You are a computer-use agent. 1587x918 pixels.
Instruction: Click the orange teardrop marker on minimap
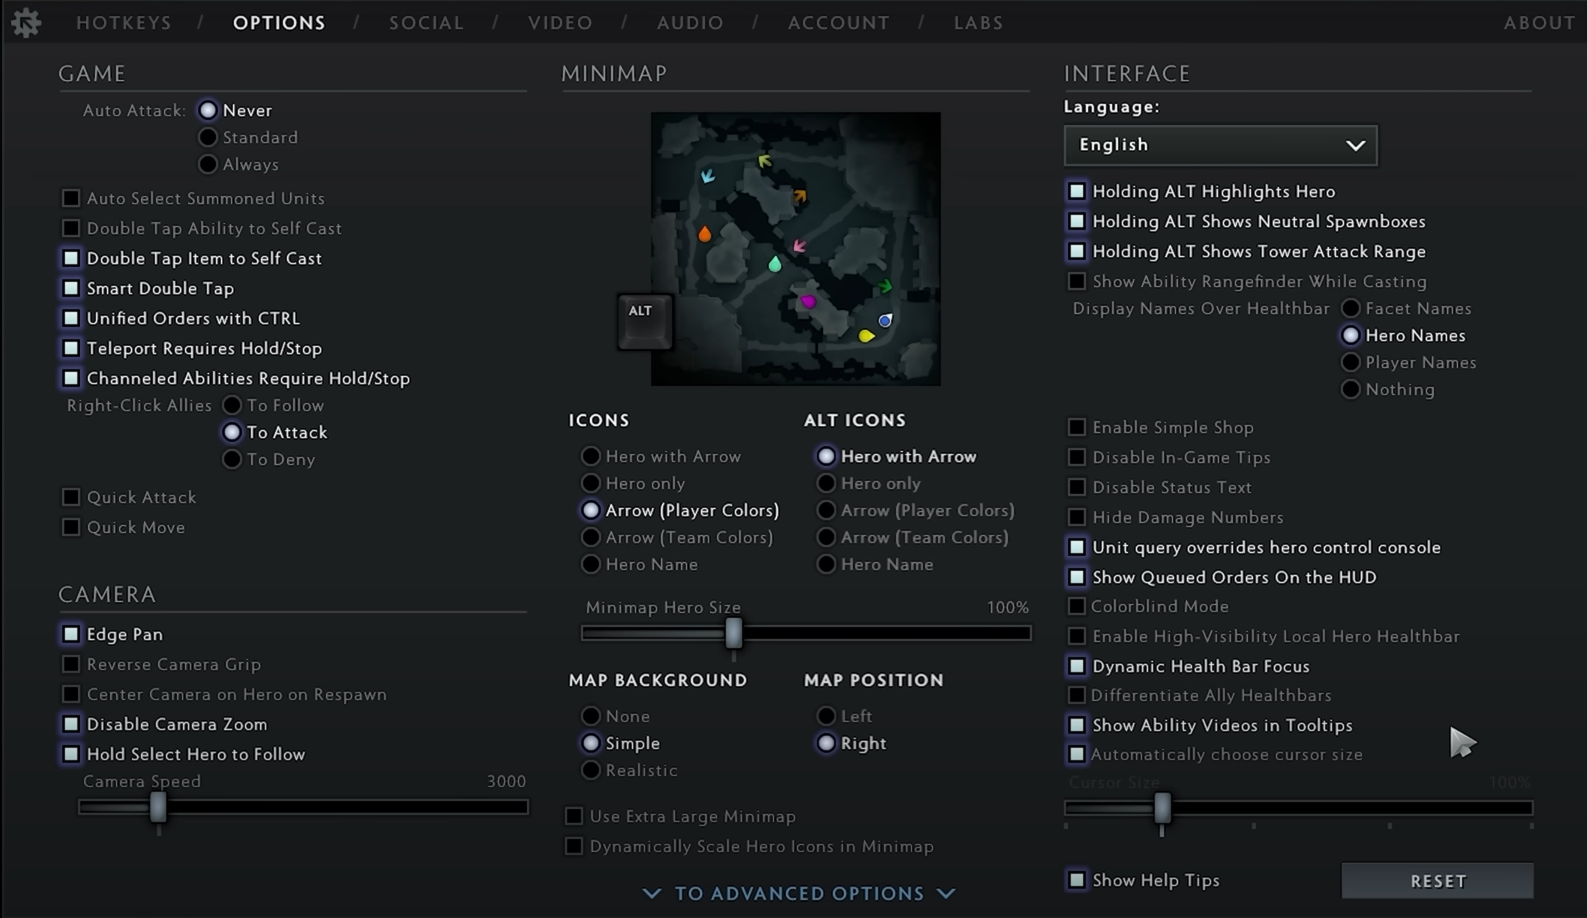[x=704, y=234]
